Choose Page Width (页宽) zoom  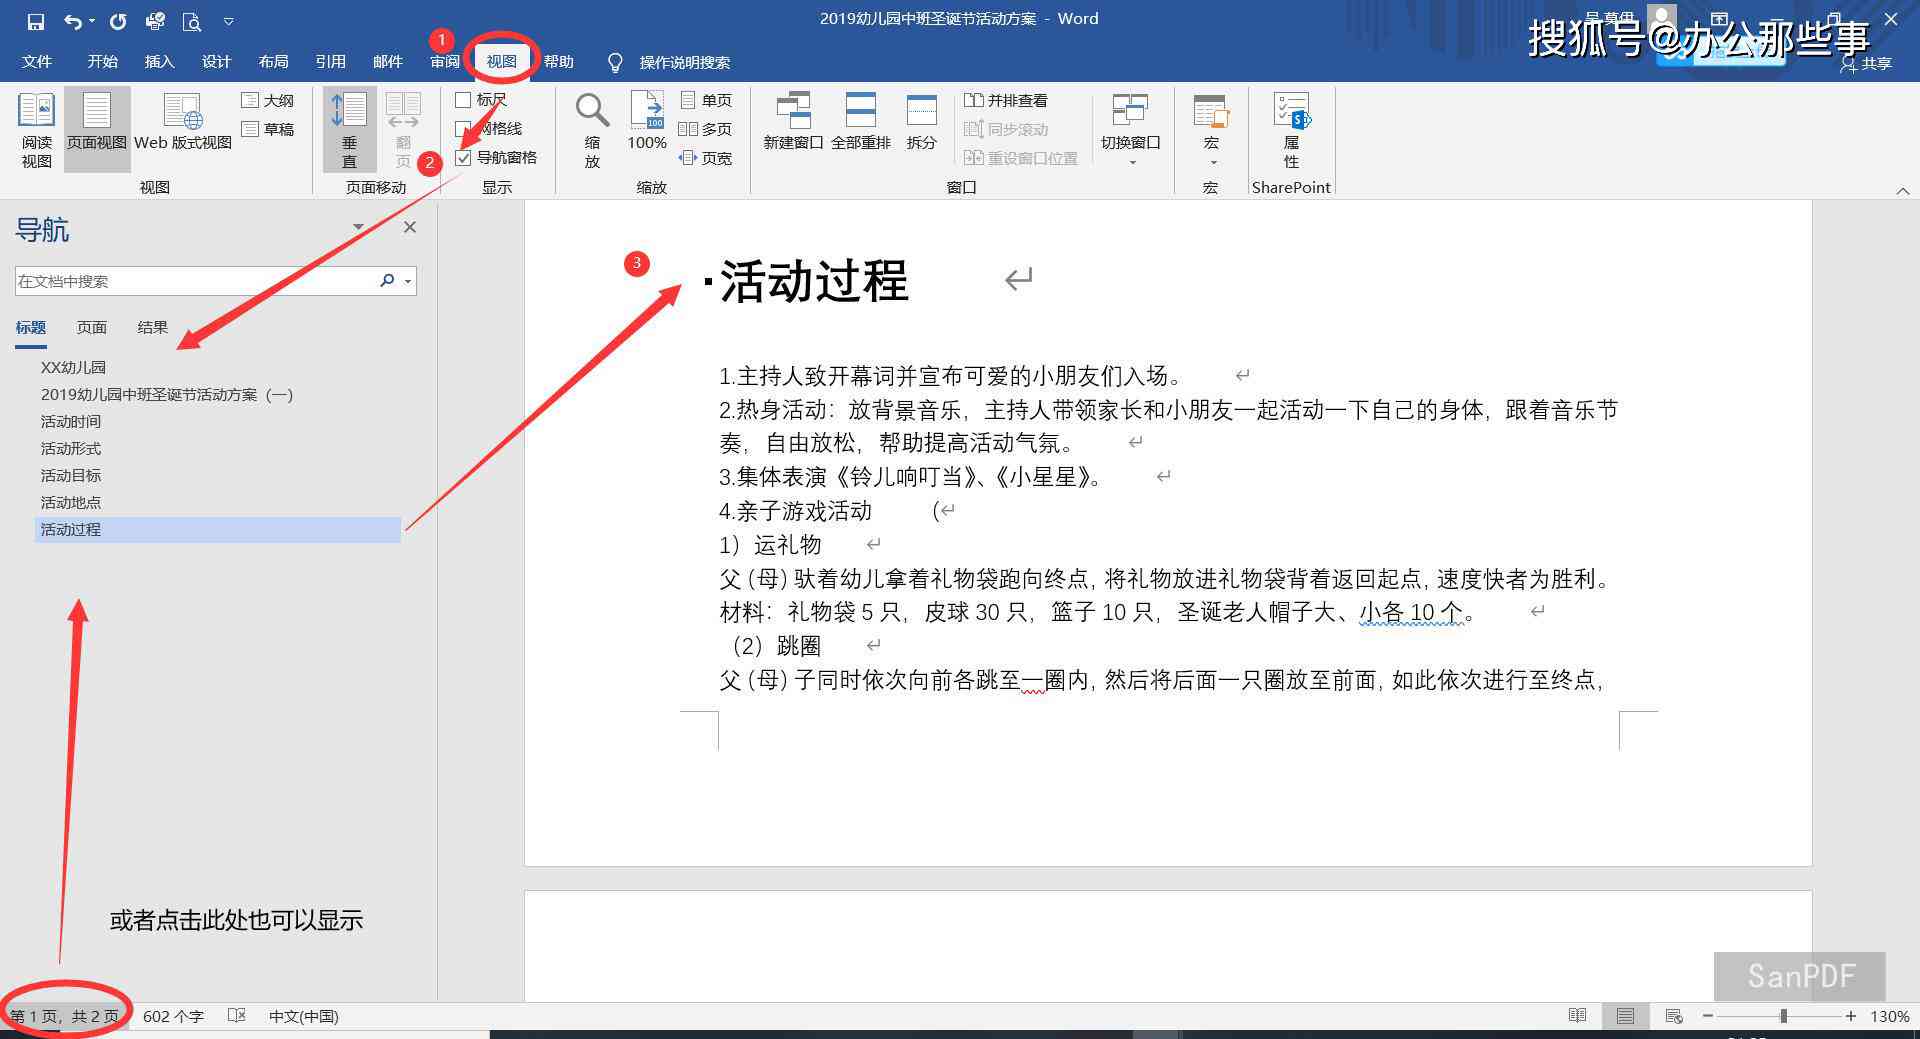[705, 158]
